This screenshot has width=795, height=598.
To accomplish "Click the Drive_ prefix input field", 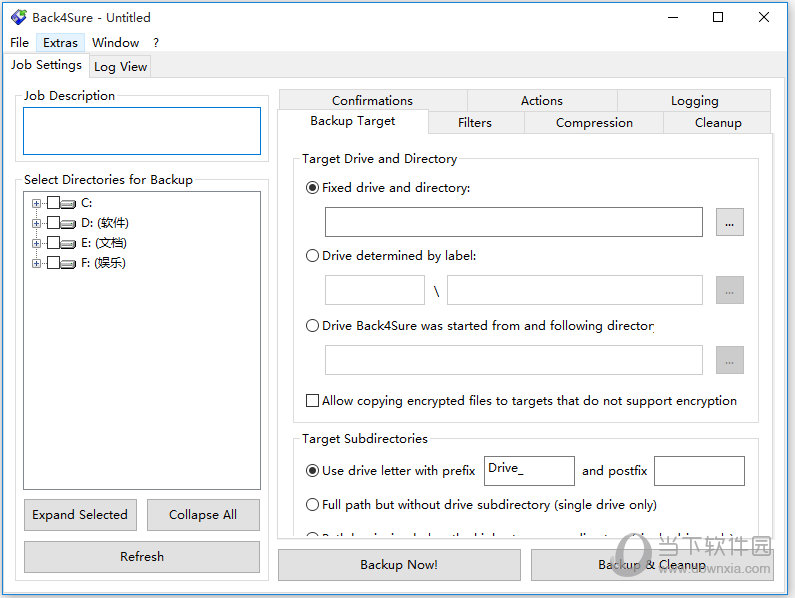I will coord(529,471).
